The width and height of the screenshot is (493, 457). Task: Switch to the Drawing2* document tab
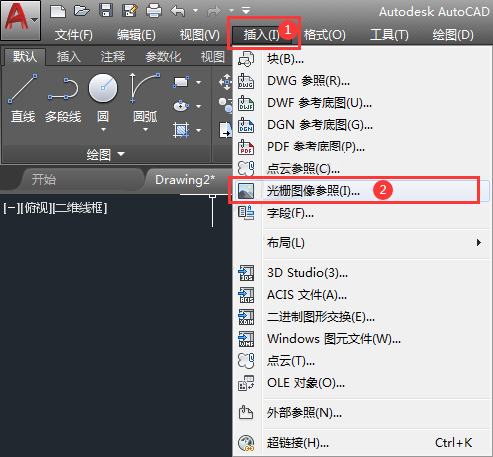click(x=185, y=180)
